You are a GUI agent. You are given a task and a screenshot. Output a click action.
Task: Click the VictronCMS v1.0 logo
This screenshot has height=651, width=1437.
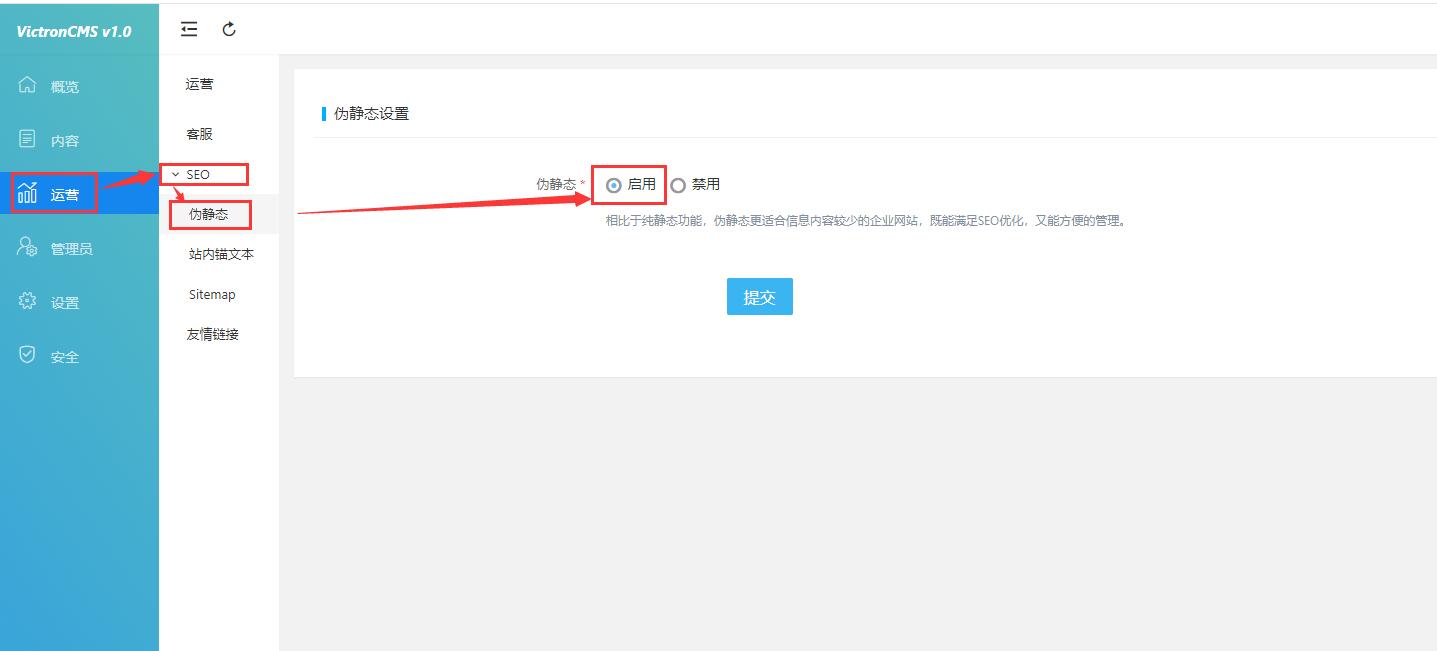tap(74, 31)
